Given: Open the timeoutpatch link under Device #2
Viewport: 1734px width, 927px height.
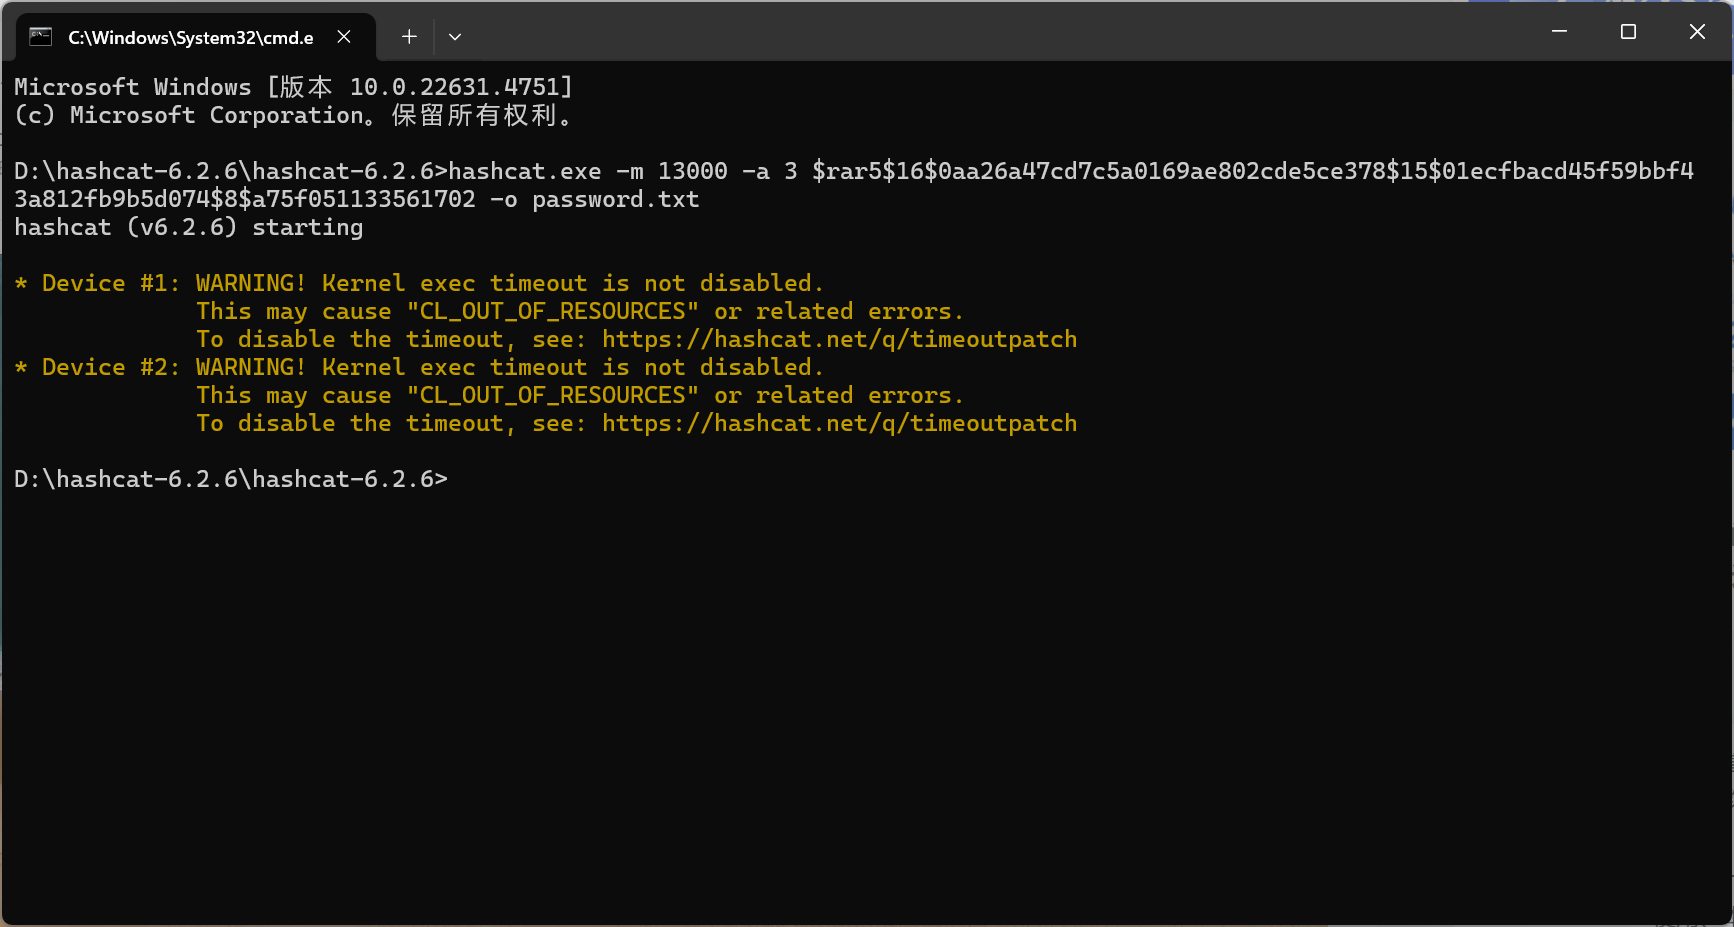Looking at the screenshot, I should (x=839, y=424).
